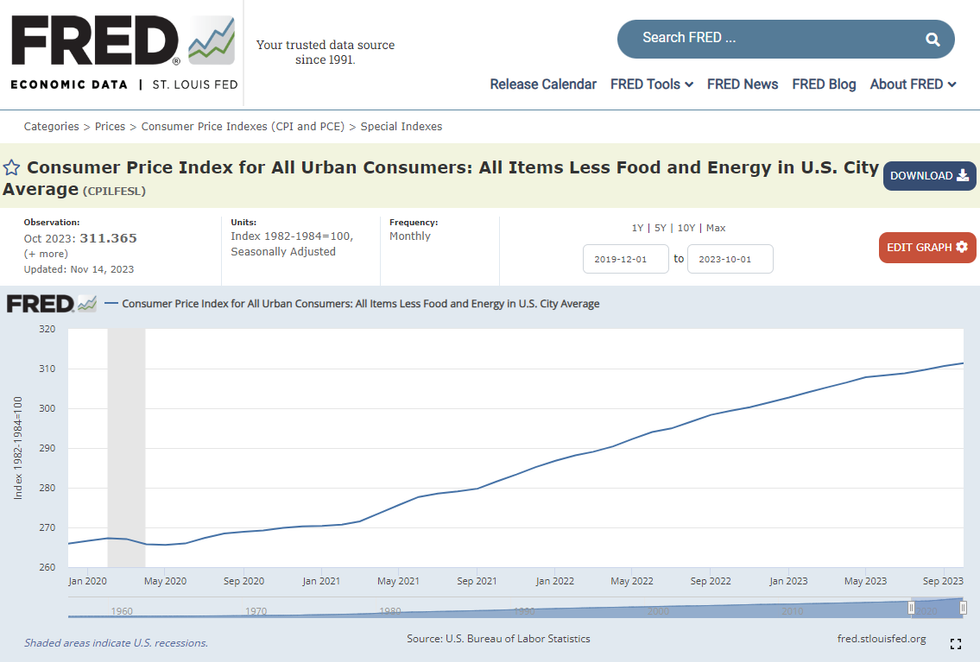Click the right handle of range slider
The width and height of the screenshot is (980, 662).
click(963, 608)
